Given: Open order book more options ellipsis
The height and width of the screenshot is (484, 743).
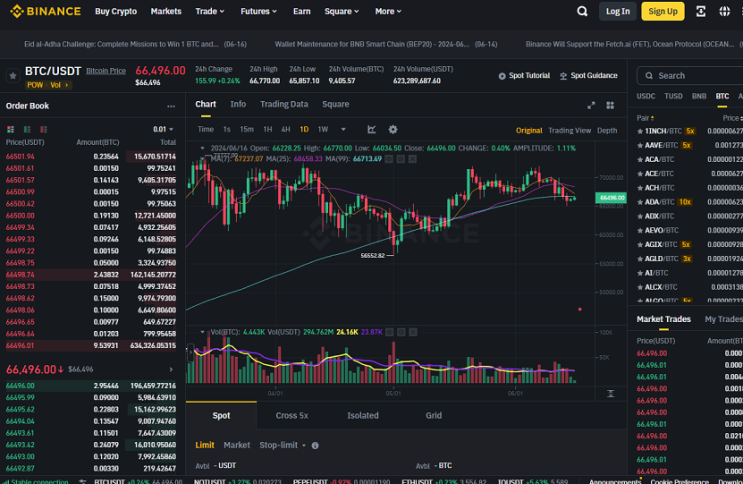Looking at the screenshot, I should click(x=171, y=106).
